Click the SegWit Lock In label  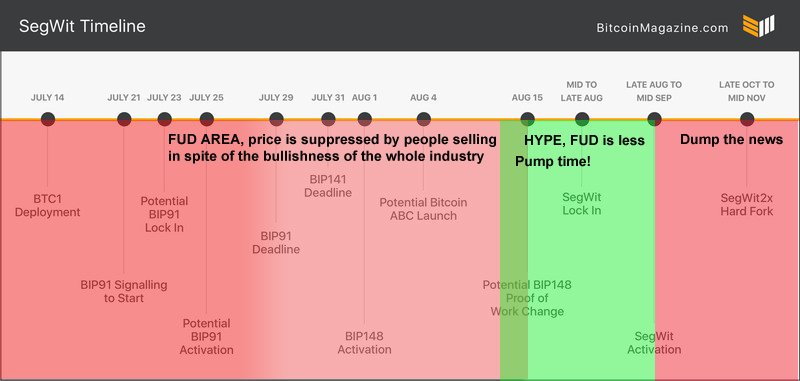[582, 204]
